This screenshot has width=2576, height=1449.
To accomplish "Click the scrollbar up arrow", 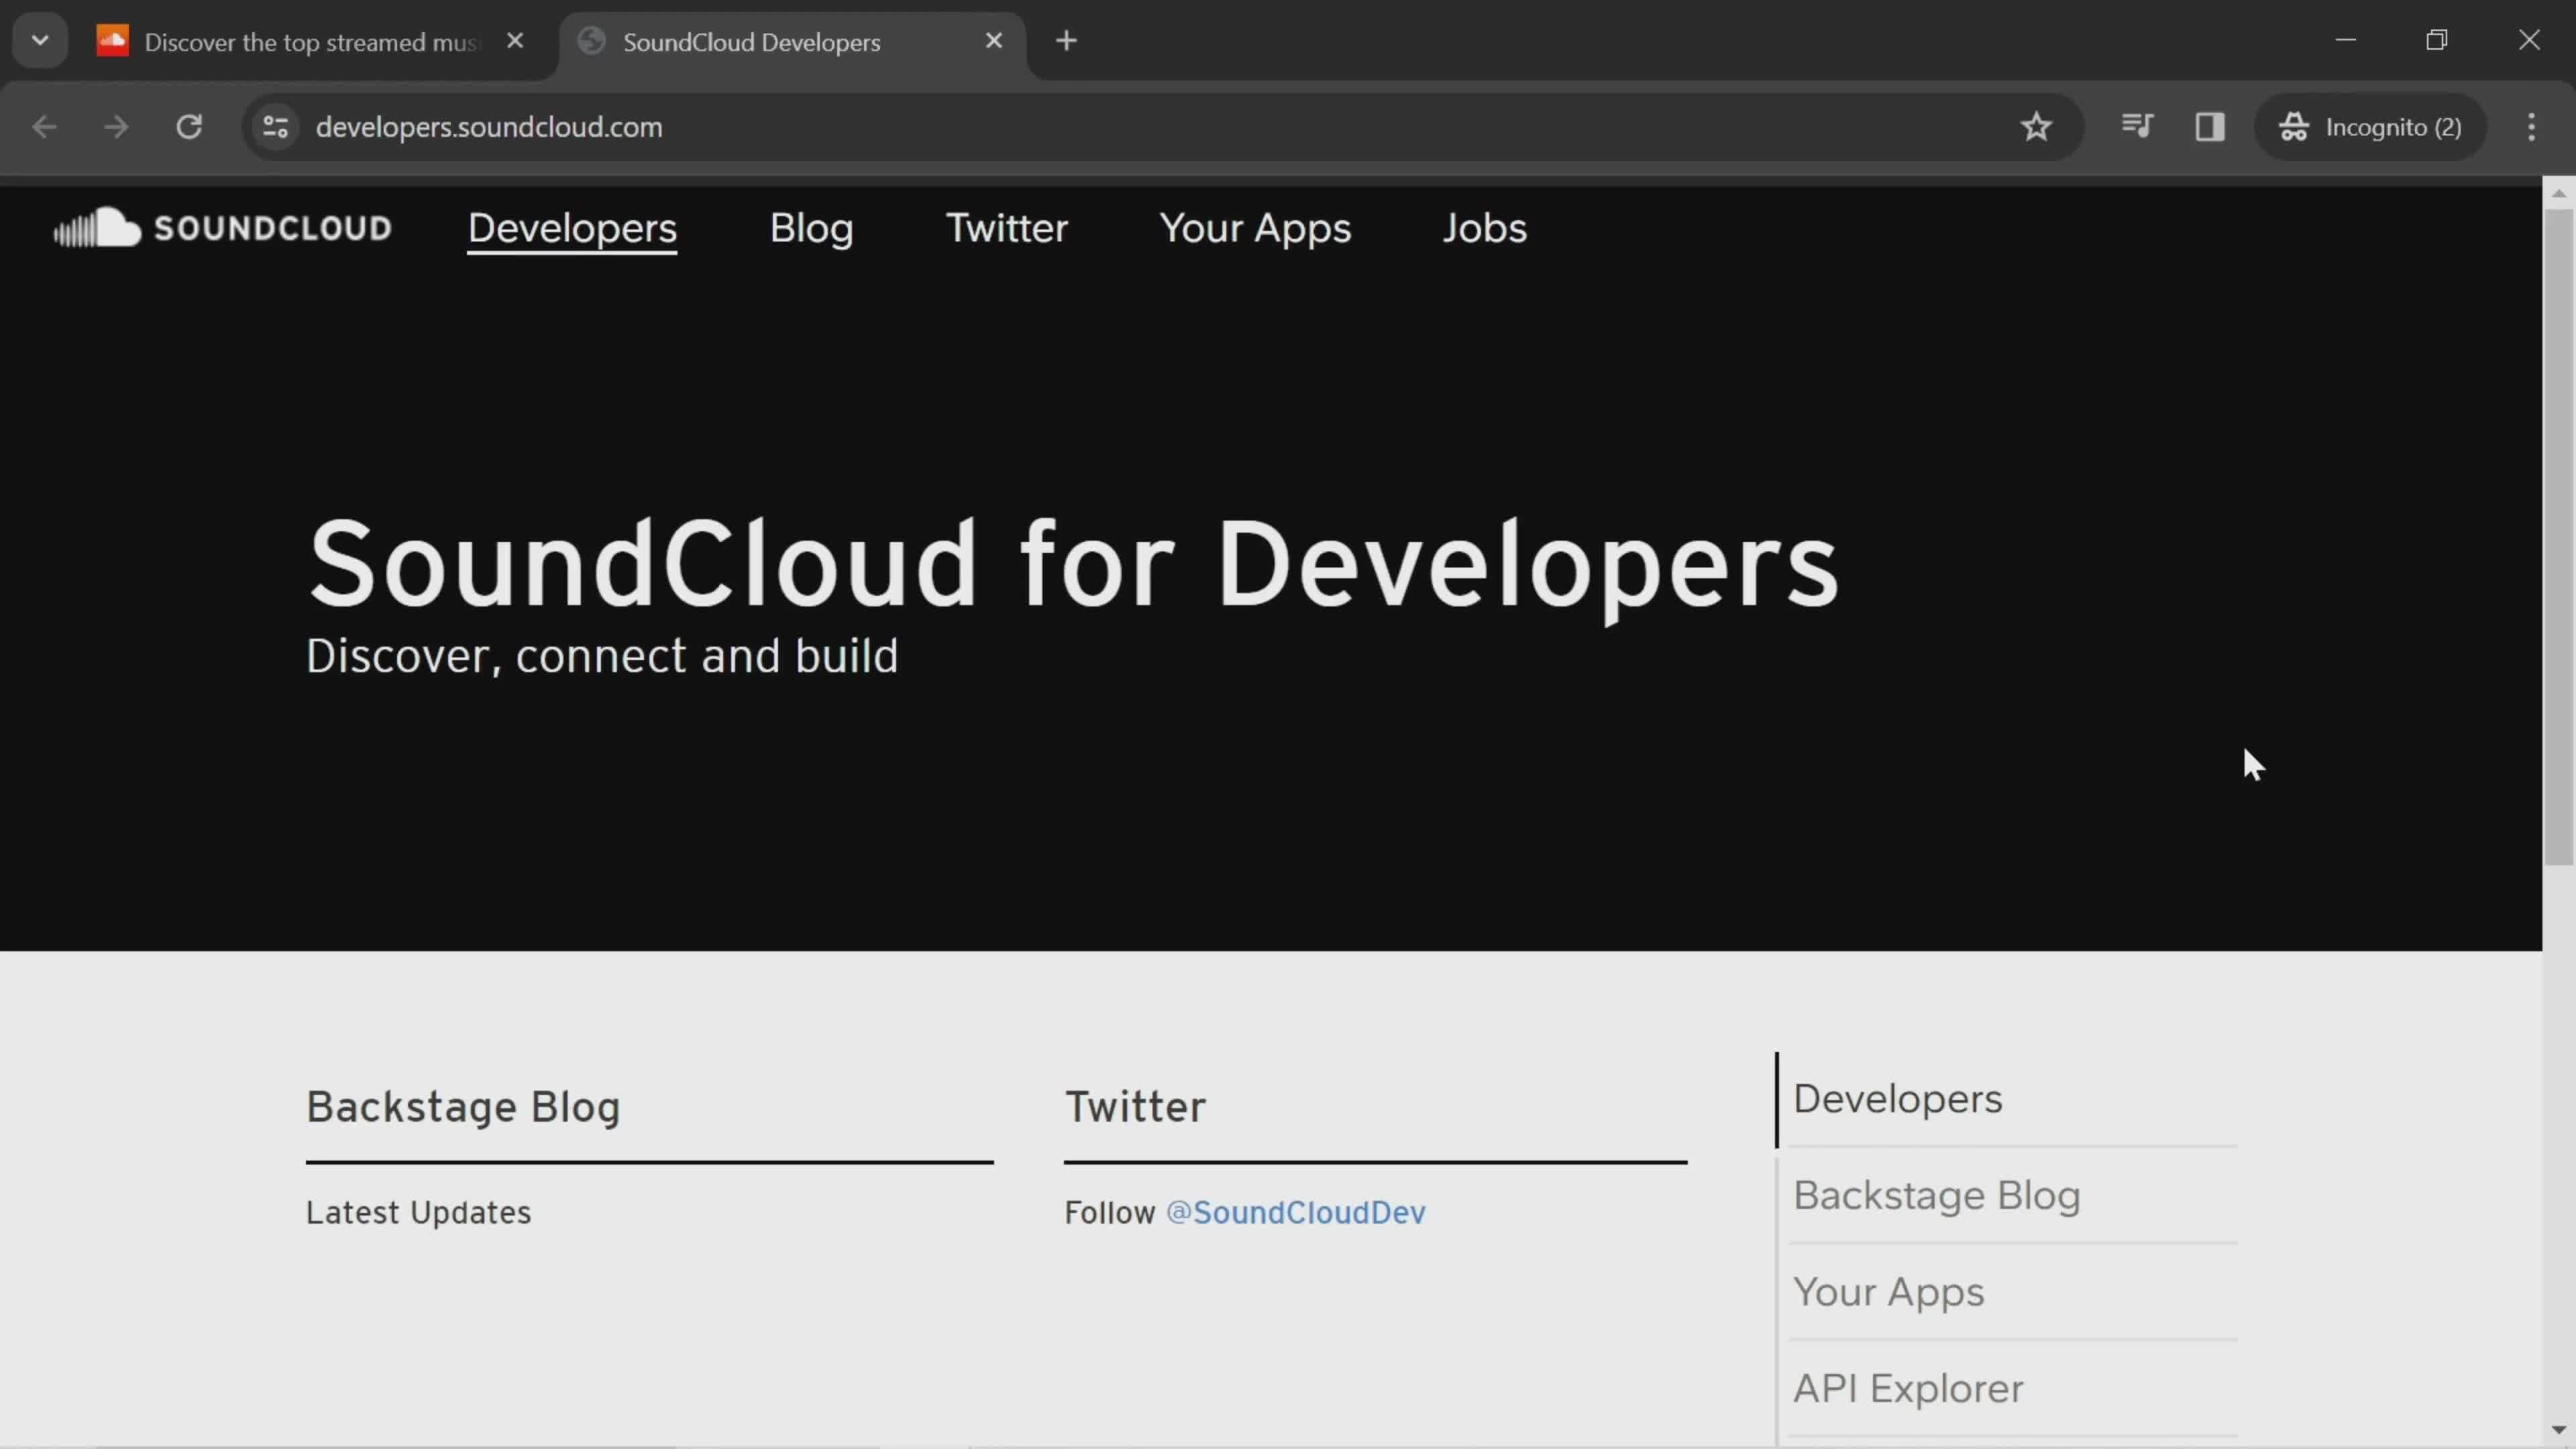I will pyautogui.click(x=2559, y=193).
